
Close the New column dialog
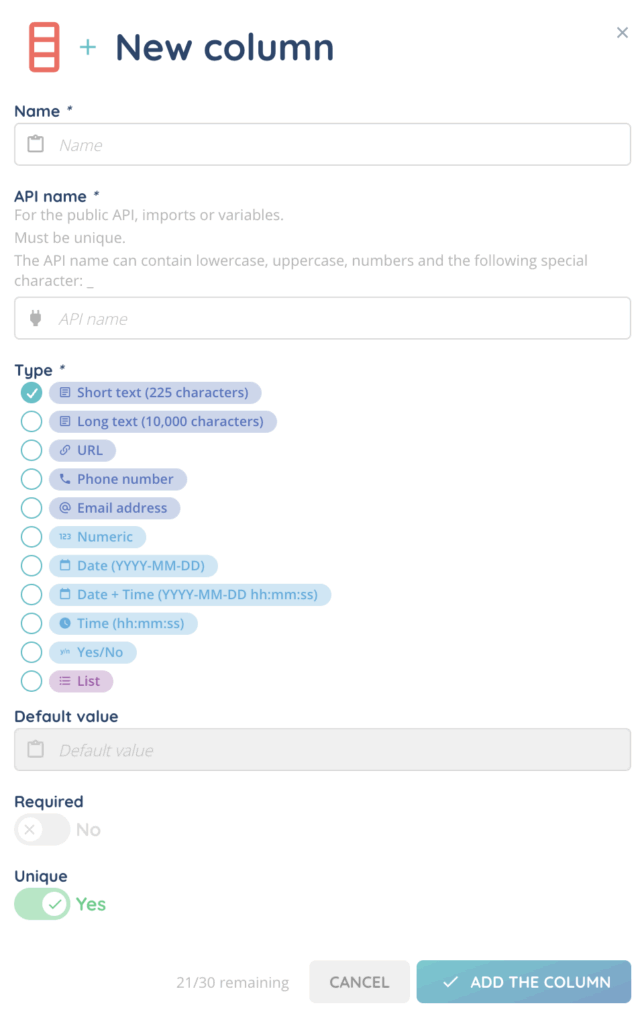(622, 33)
